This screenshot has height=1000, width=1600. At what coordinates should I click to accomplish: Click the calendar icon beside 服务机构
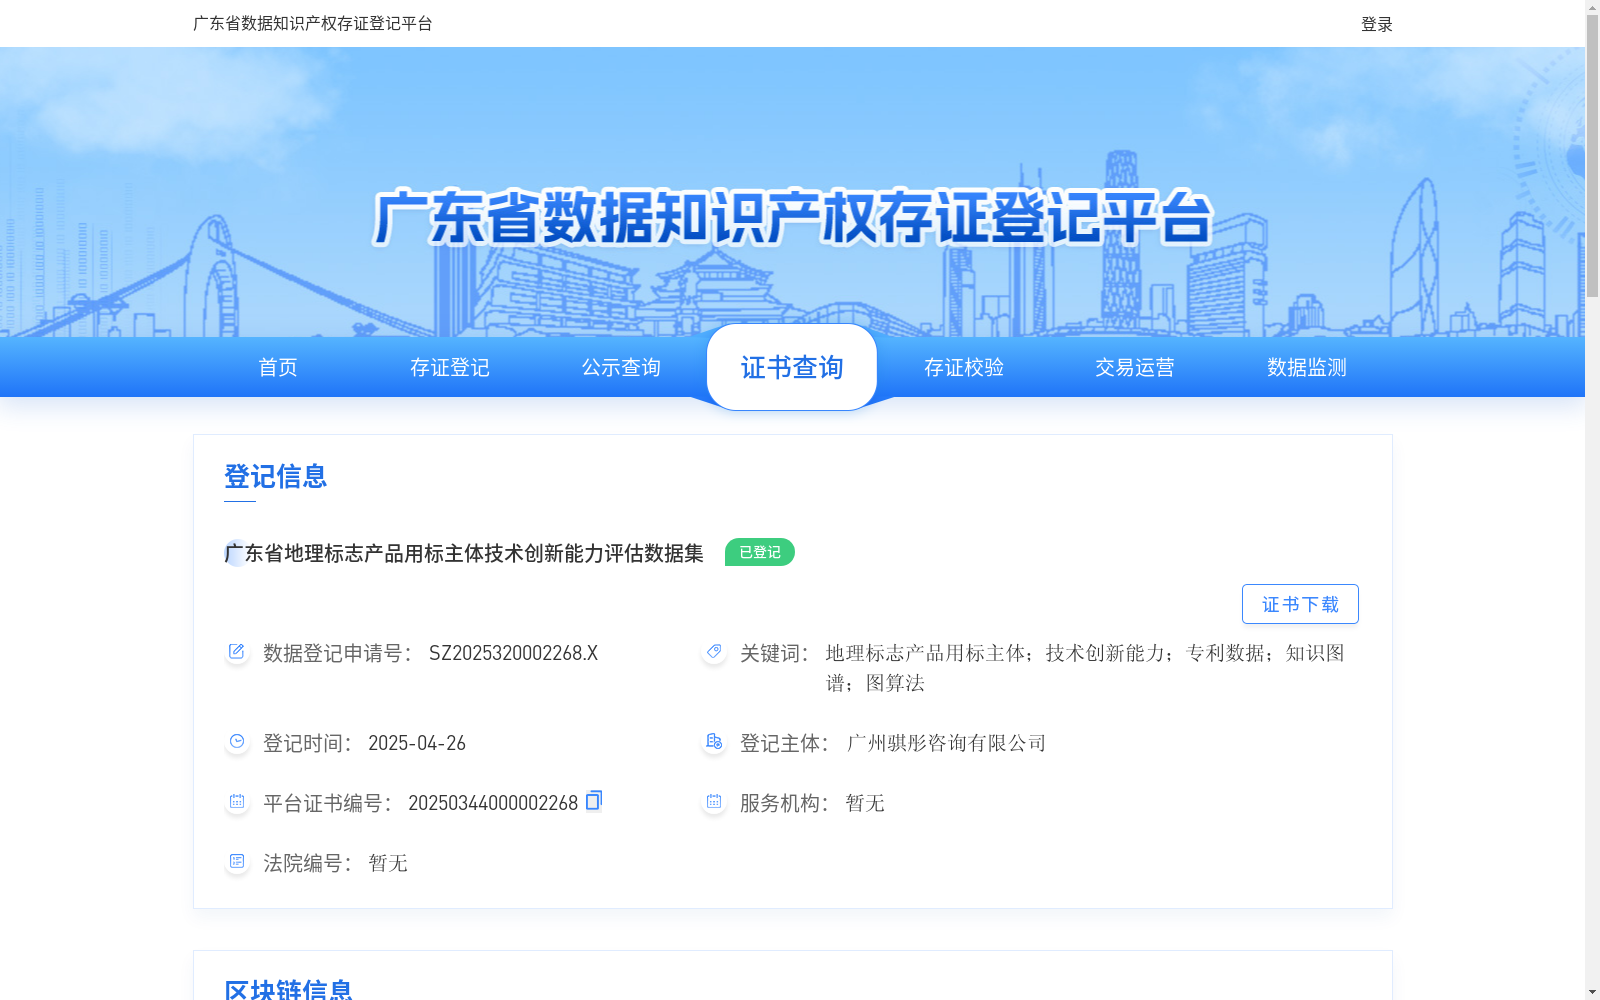(713, 801)
